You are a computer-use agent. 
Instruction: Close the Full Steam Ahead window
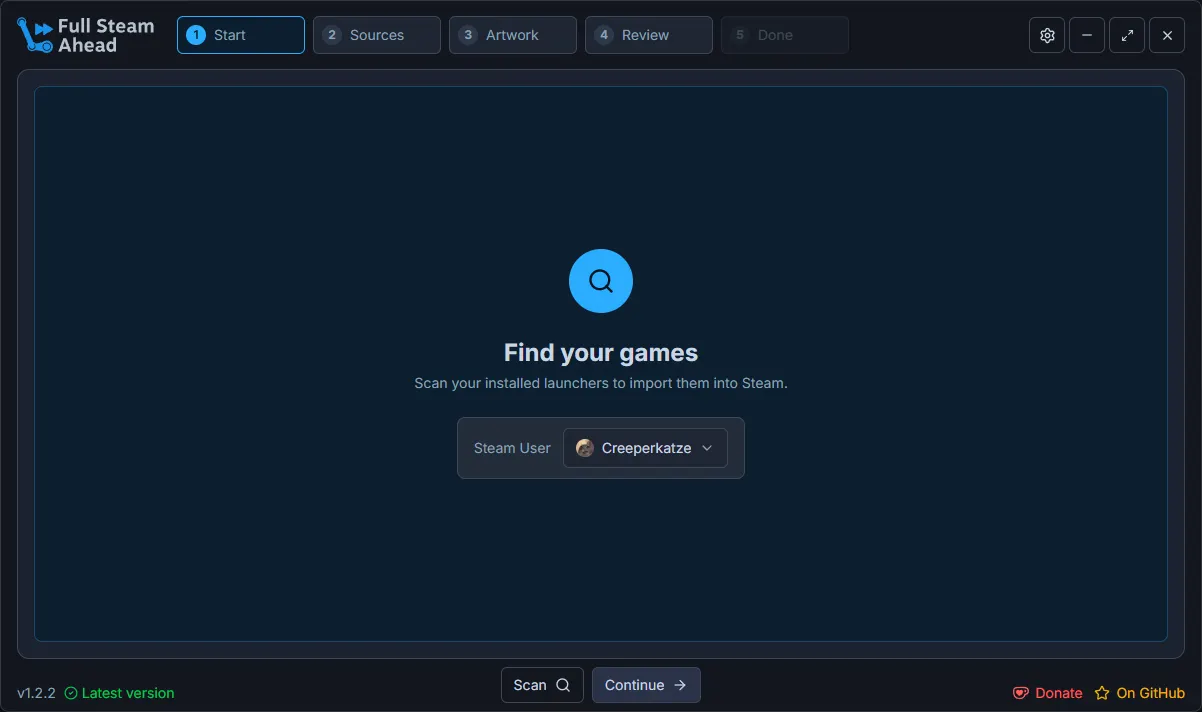1167,35
